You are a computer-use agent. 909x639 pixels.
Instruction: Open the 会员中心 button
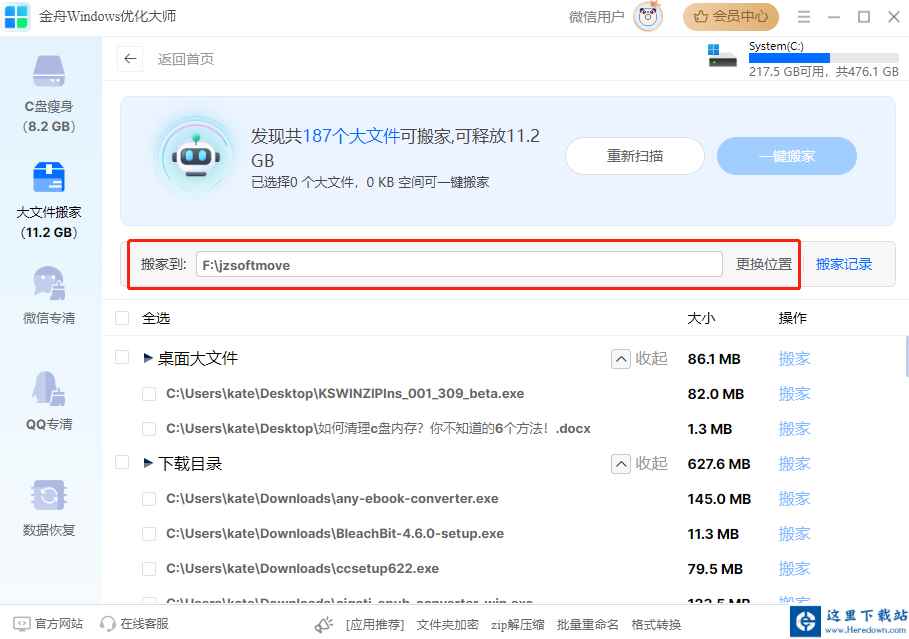[x=730, y=16]
